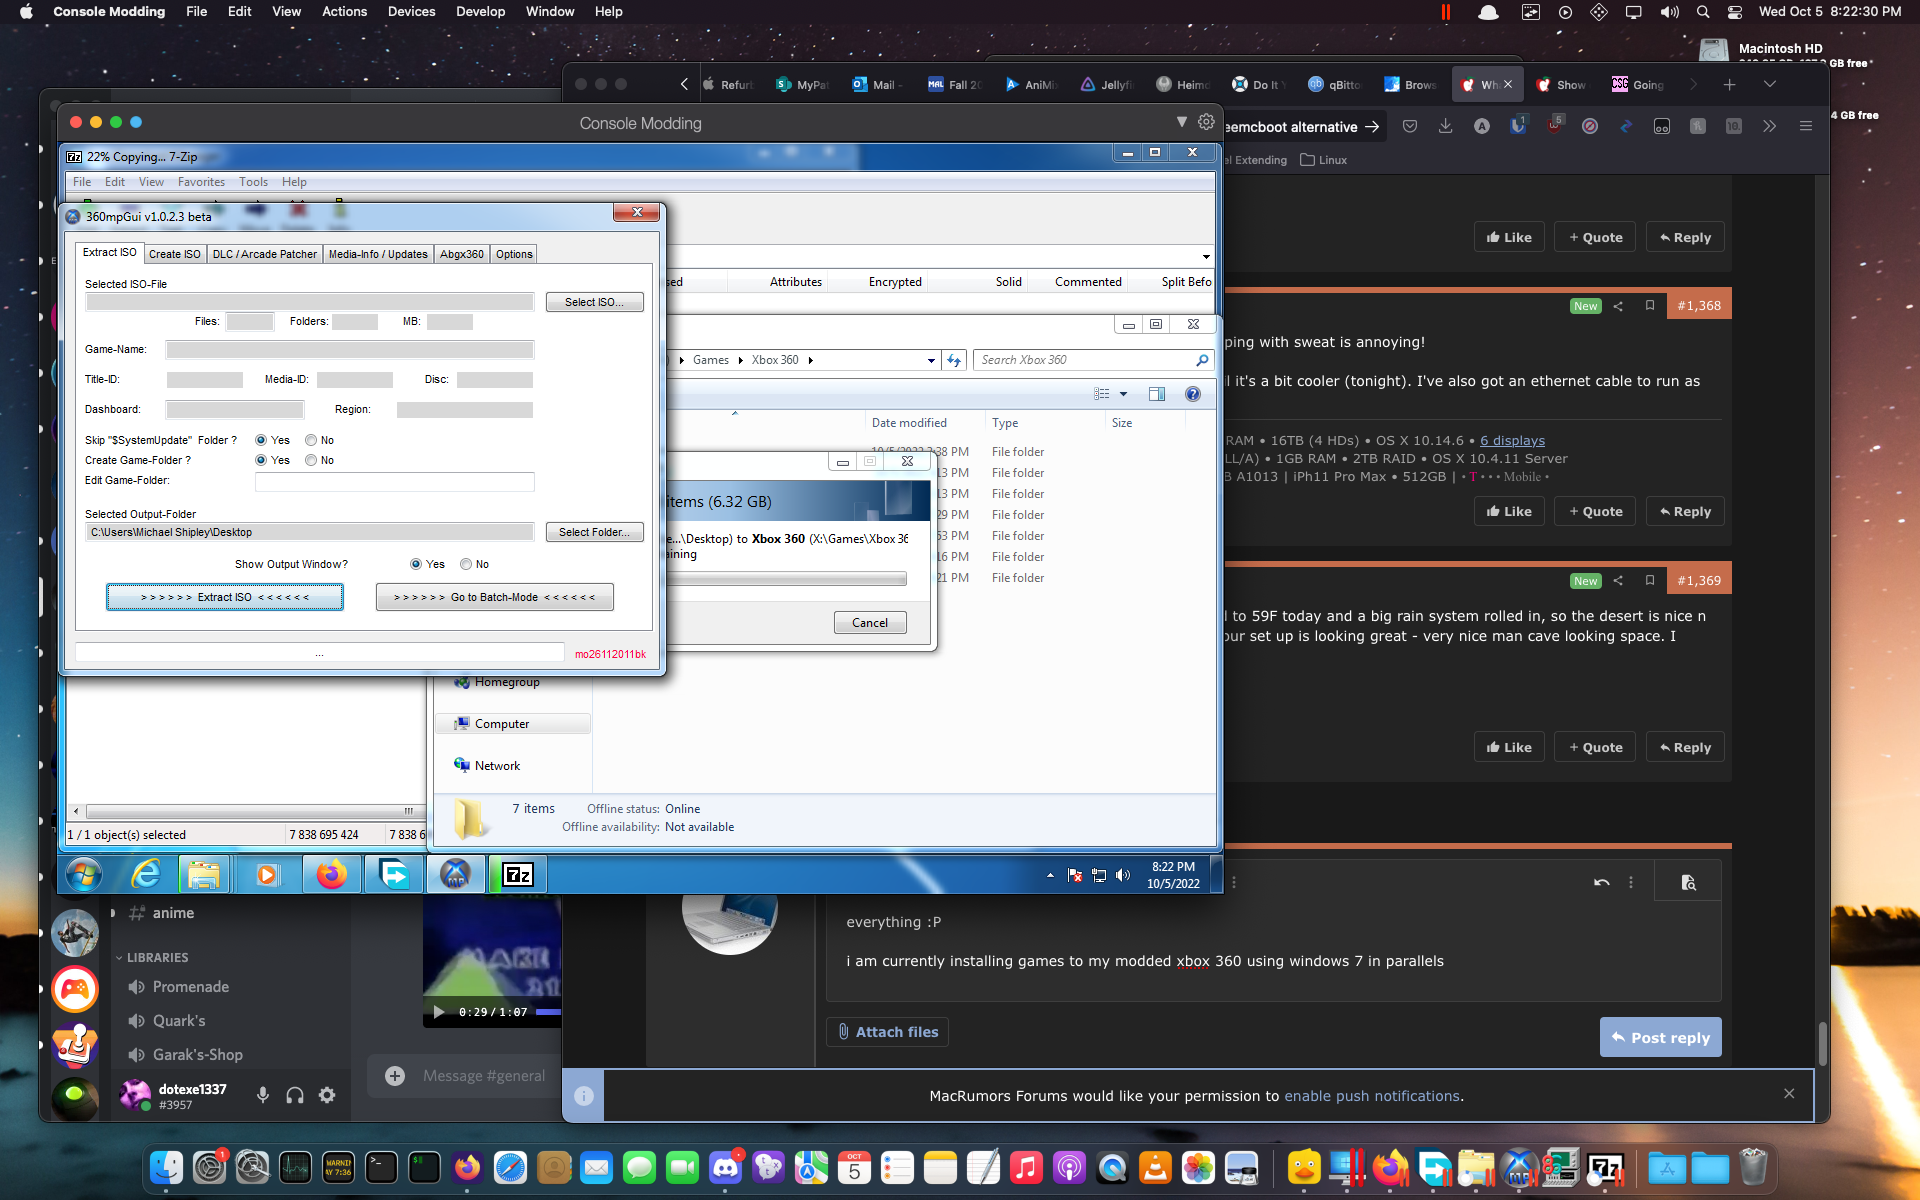
Task: Switch to Firefox on Windows taskbar
Action: pyautogui.click(x=331, y=875)
